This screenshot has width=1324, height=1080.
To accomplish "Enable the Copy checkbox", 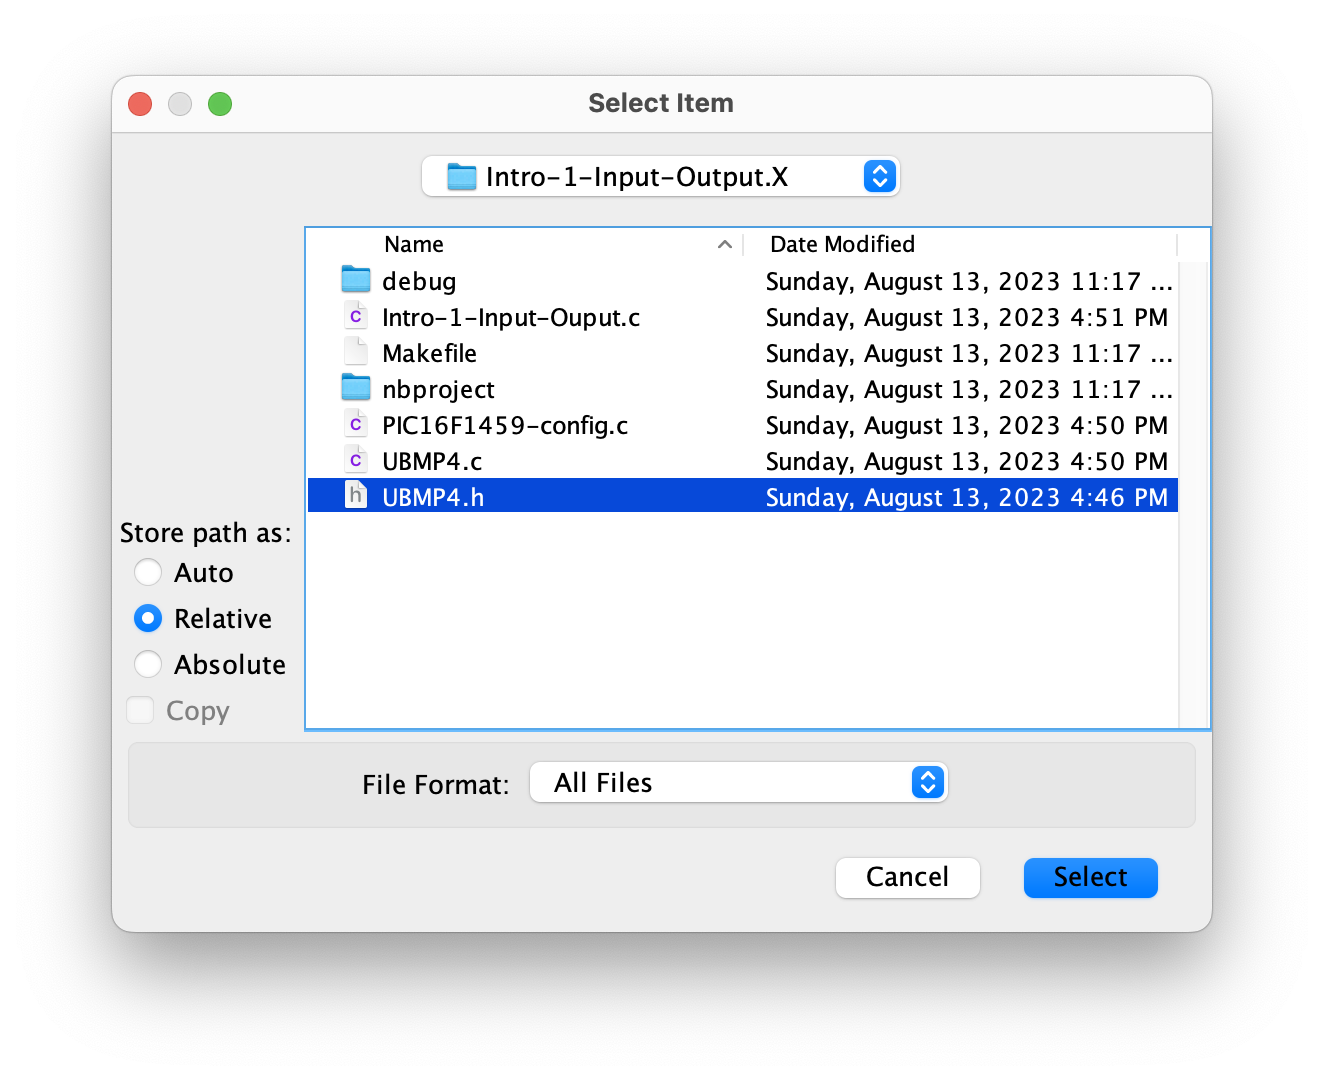I will pyautogui.click(x=140, y=710).
